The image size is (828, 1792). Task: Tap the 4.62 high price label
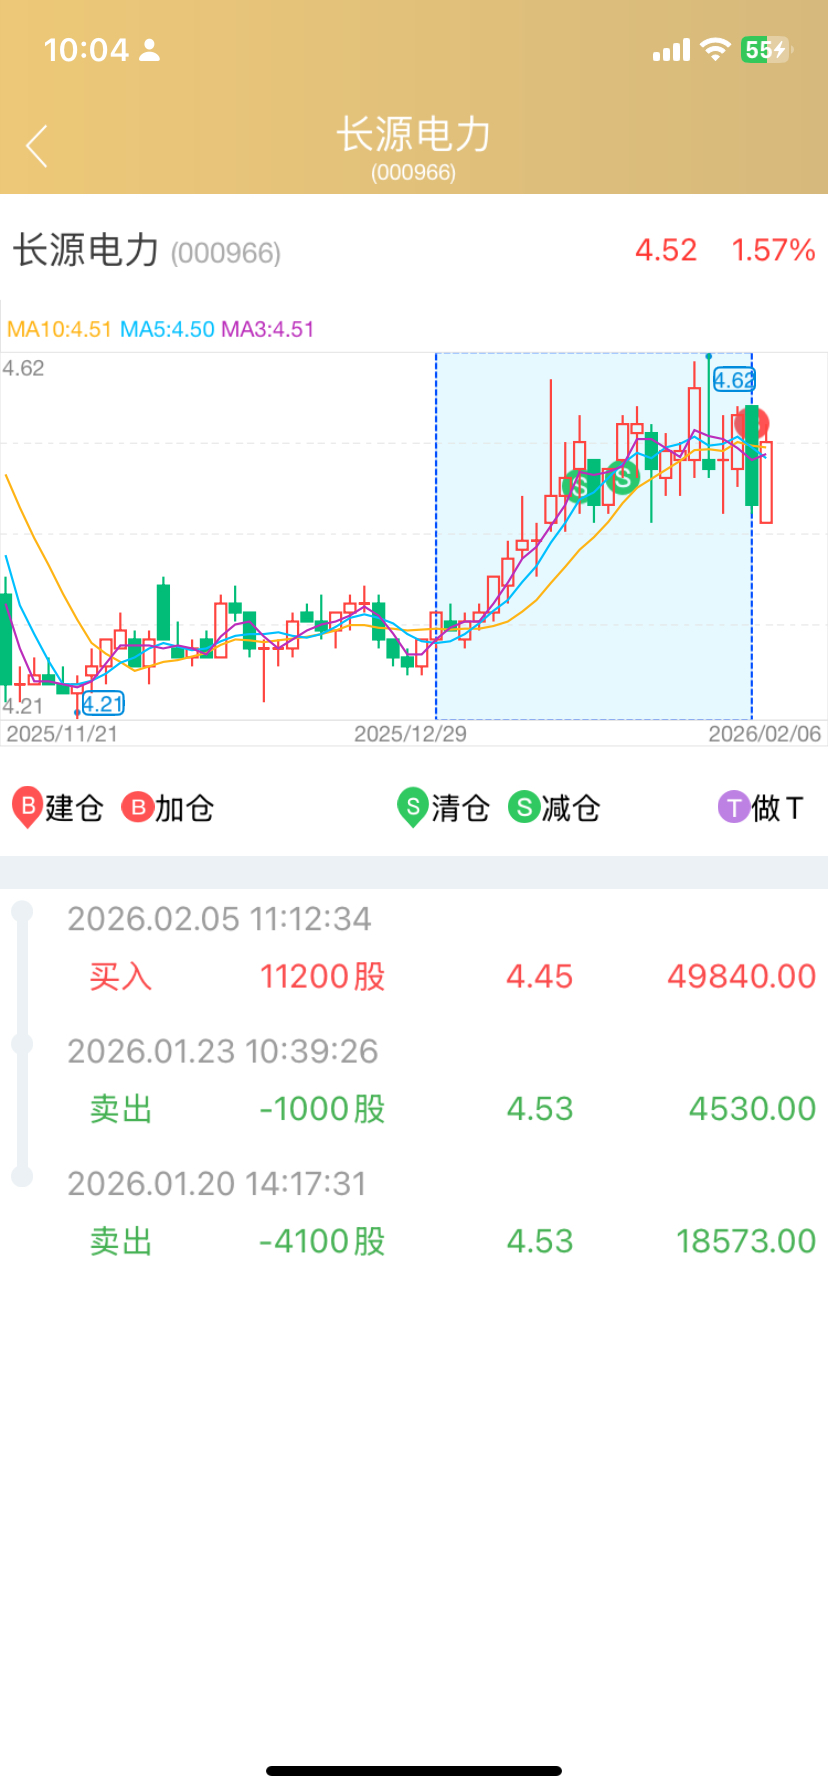[x=734, y=380]
